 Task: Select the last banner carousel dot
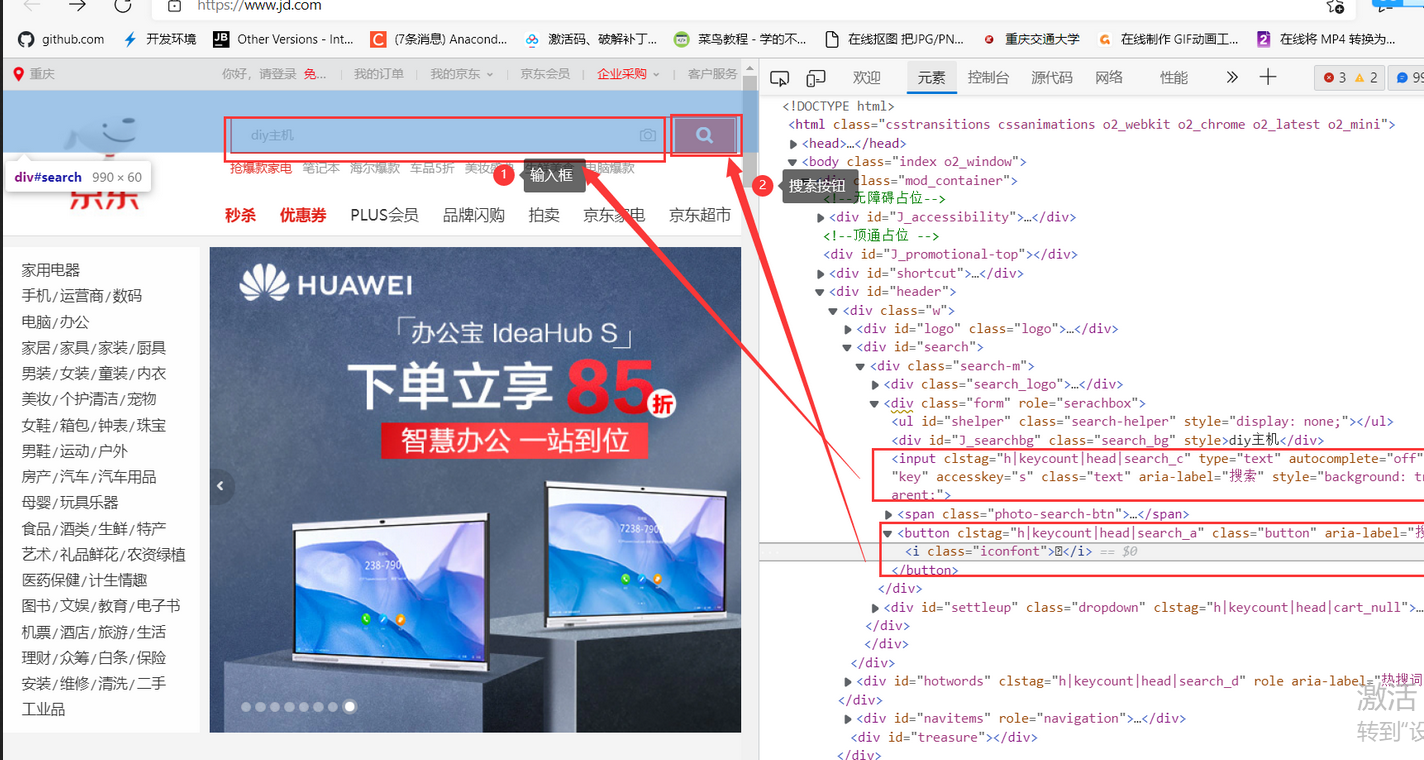click(x=350, y=706)
